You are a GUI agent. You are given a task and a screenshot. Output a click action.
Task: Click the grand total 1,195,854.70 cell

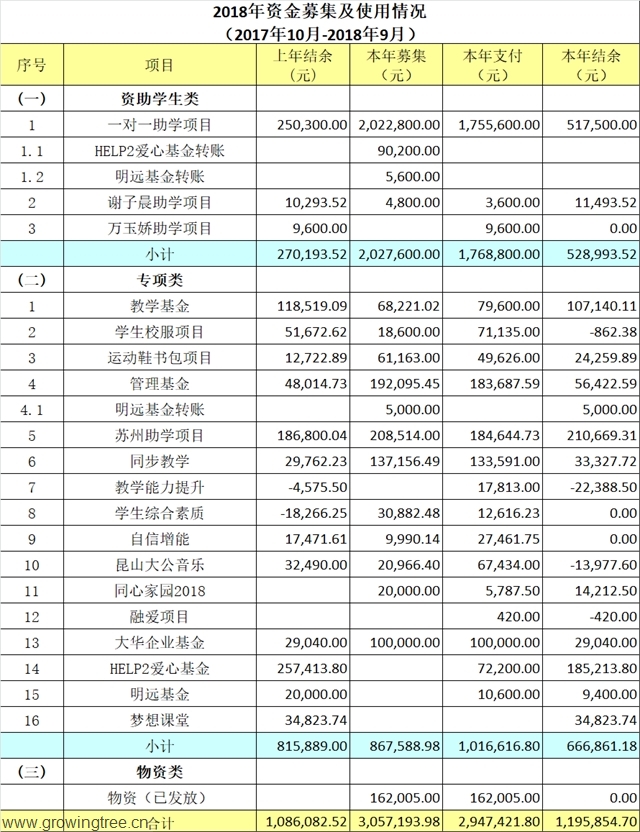pyautogui.click(x=591, y=820)
